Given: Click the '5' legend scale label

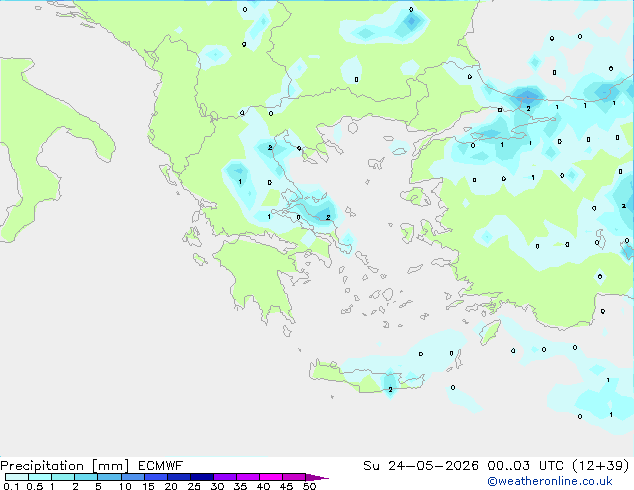Looking at the screenshot, I should coord(98,486).
